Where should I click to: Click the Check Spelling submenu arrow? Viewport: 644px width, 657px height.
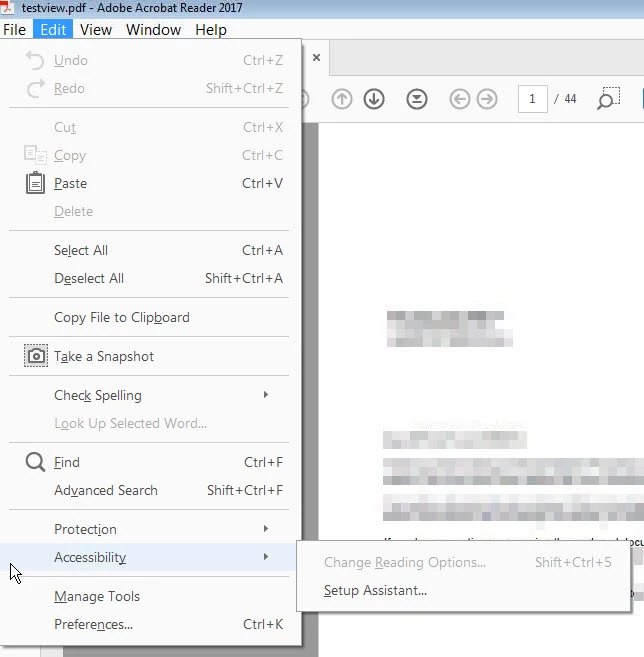[x=266, y=395]
